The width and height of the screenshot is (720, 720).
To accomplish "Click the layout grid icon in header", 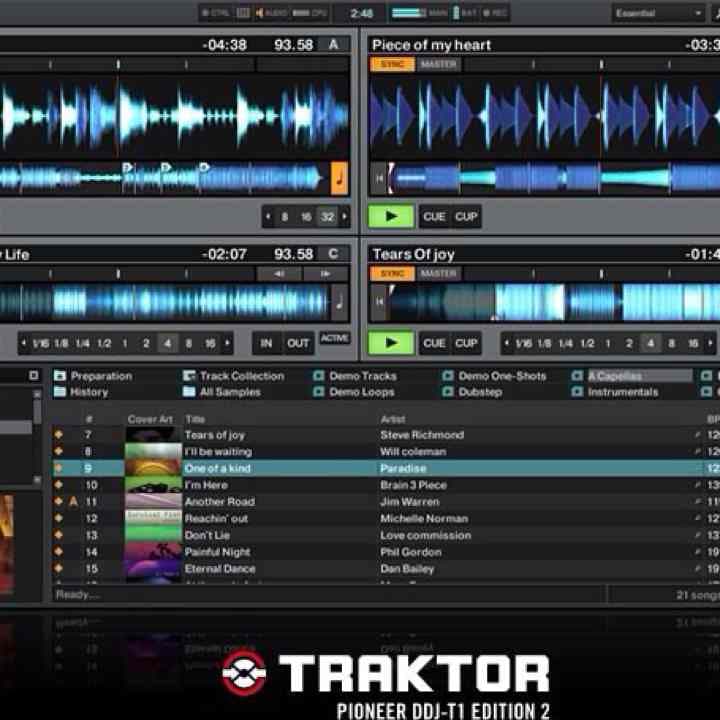I will point(243,13).
